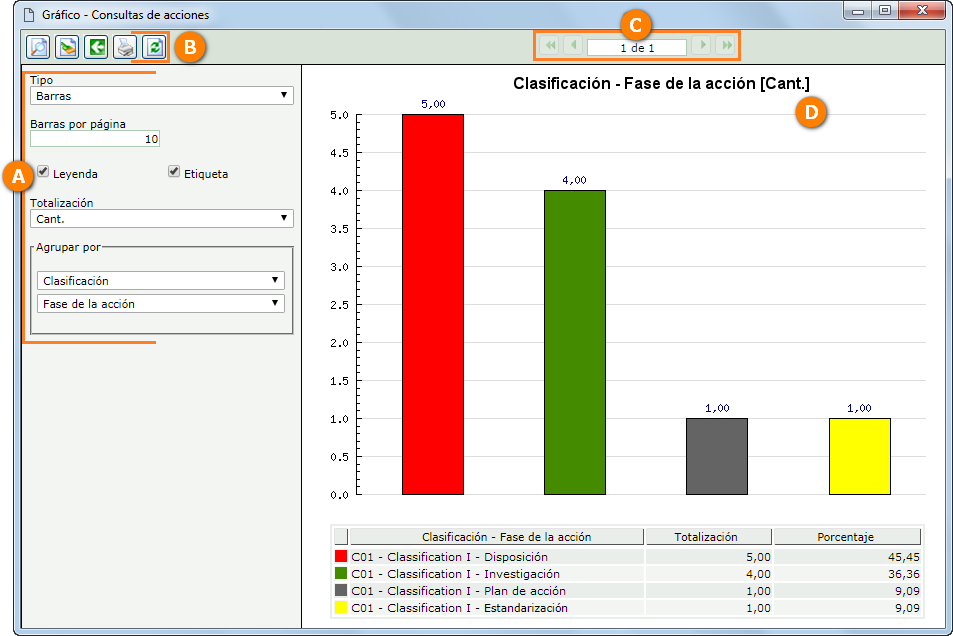Select row 'C01 - Classification I - Estandarización'
Image resolution: width=953 pixels, height=636 pixels.
coord(628,608)
